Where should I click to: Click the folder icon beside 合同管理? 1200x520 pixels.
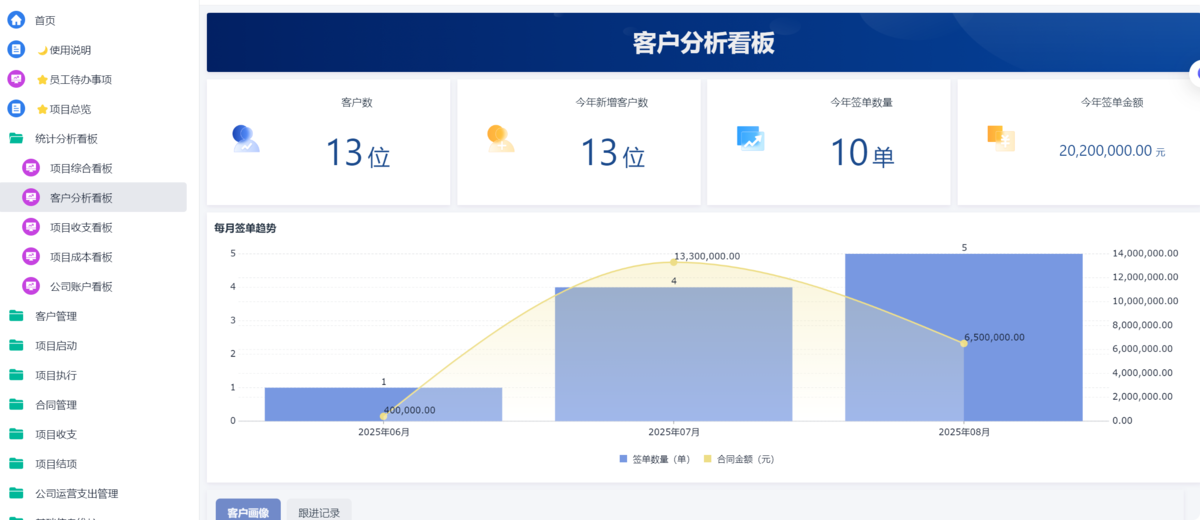coord(16,405)
